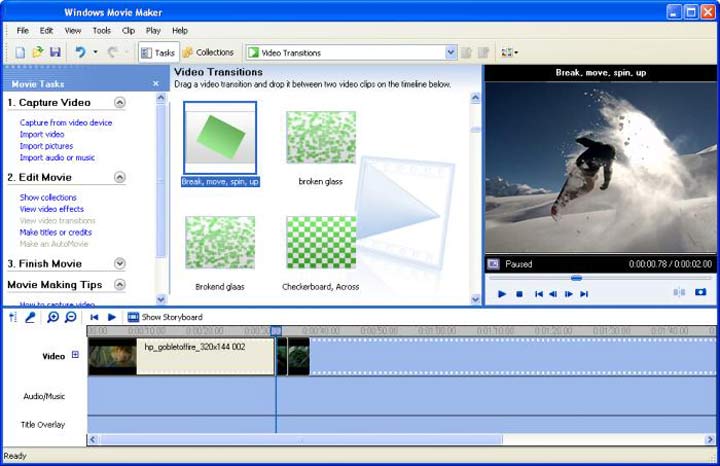Click the Import pictures link
The height and width of the screenshot is (466, 720).
[46, 146]
